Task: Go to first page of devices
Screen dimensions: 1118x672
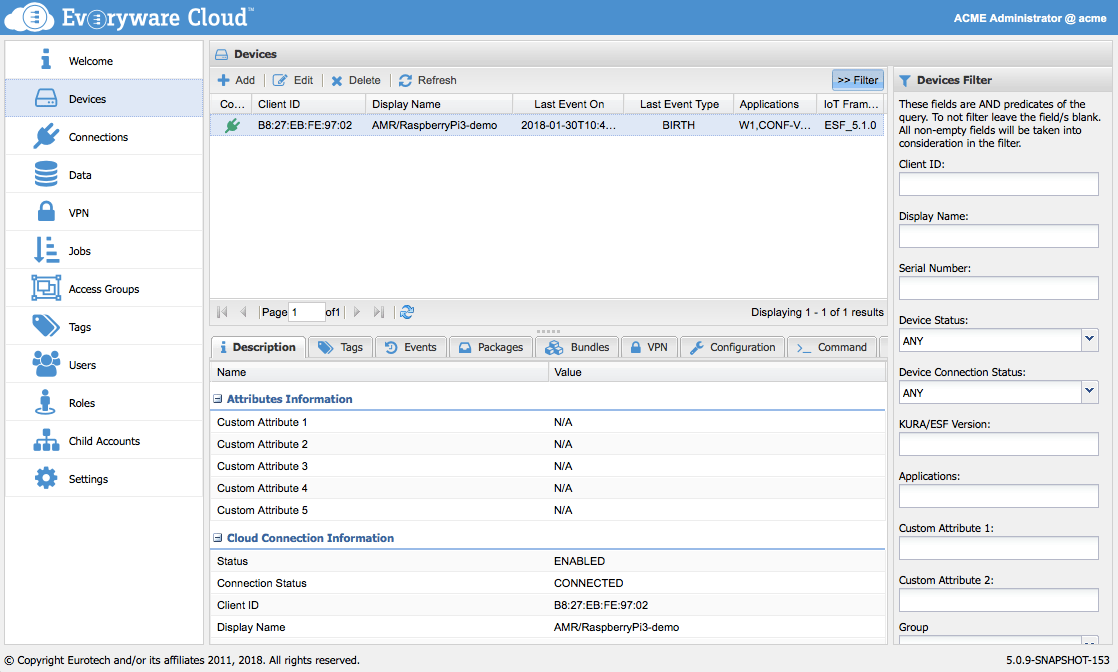Action: pyautogui.click(x=222, y=312)
